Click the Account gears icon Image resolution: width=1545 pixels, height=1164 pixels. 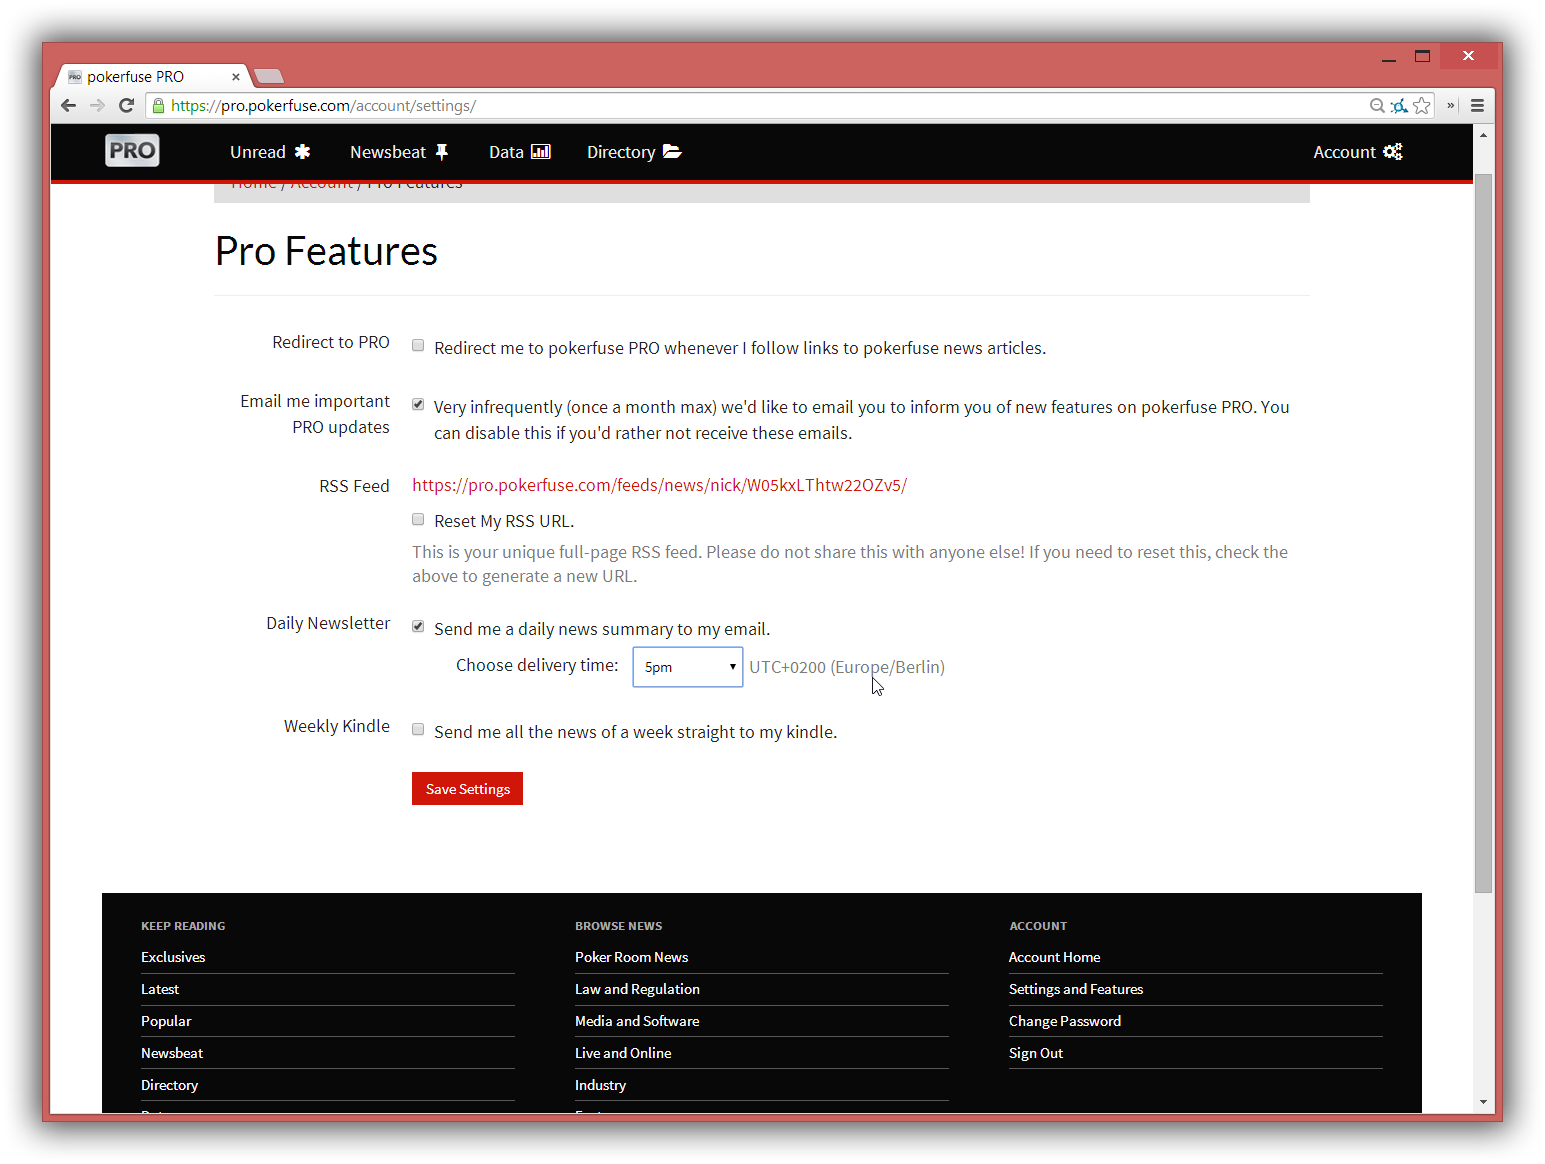tap(1393, 152)
